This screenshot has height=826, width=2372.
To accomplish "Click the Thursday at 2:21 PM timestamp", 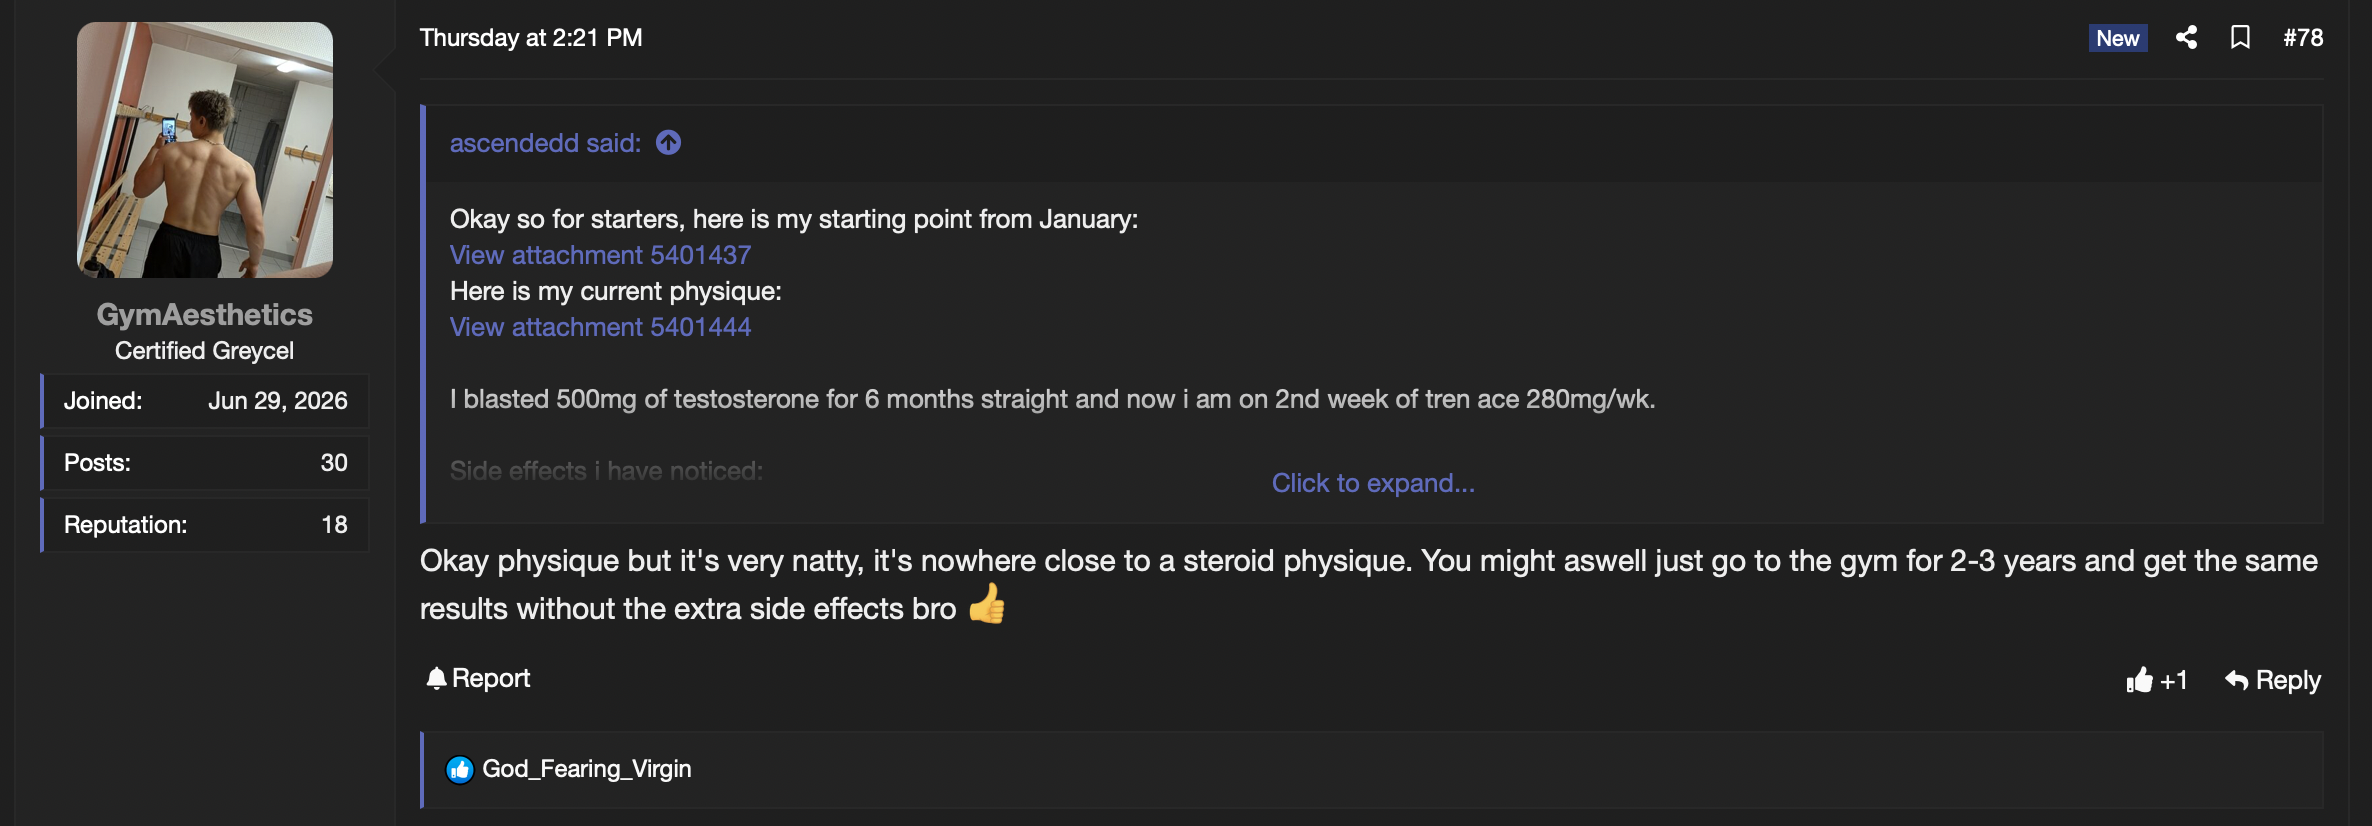I will (x=531, y=38).
